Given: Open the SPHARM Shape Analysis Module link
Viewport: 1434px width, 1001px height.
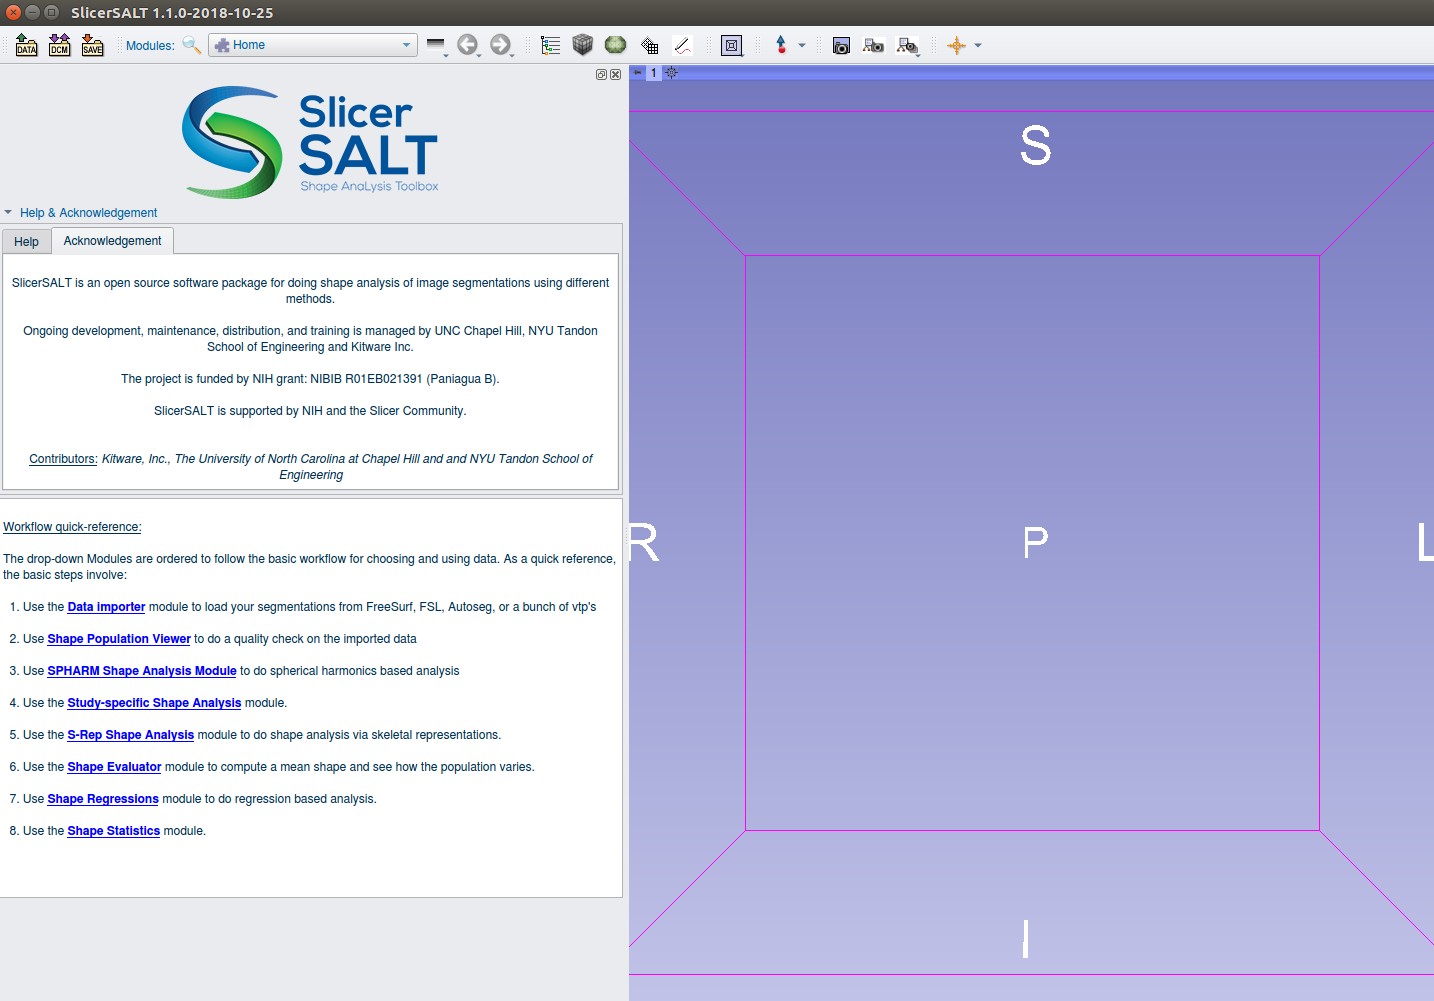Looking at the screenshot, I should [142, 671].
